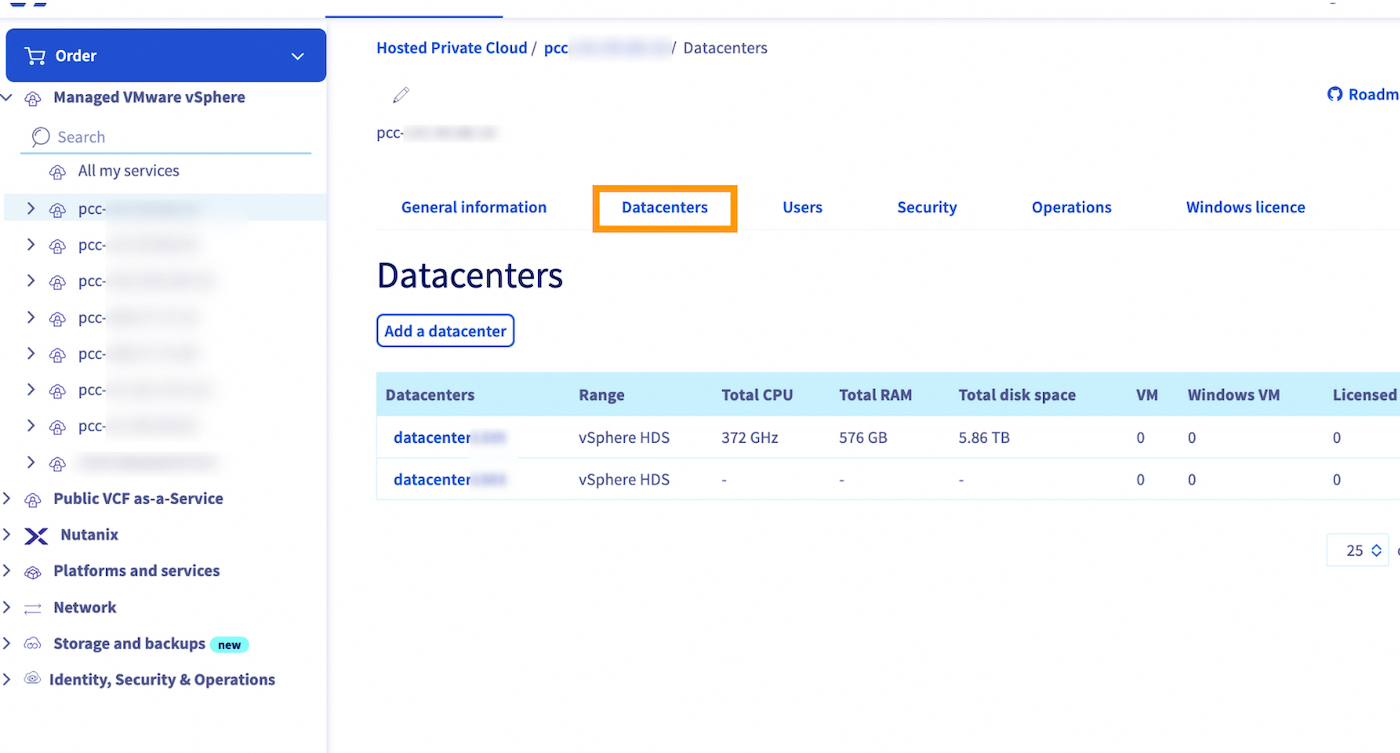Open the Order dropdown chevron
Image resolution: width=1400 pixels, height=753 pixels.
tap(297, 55)
